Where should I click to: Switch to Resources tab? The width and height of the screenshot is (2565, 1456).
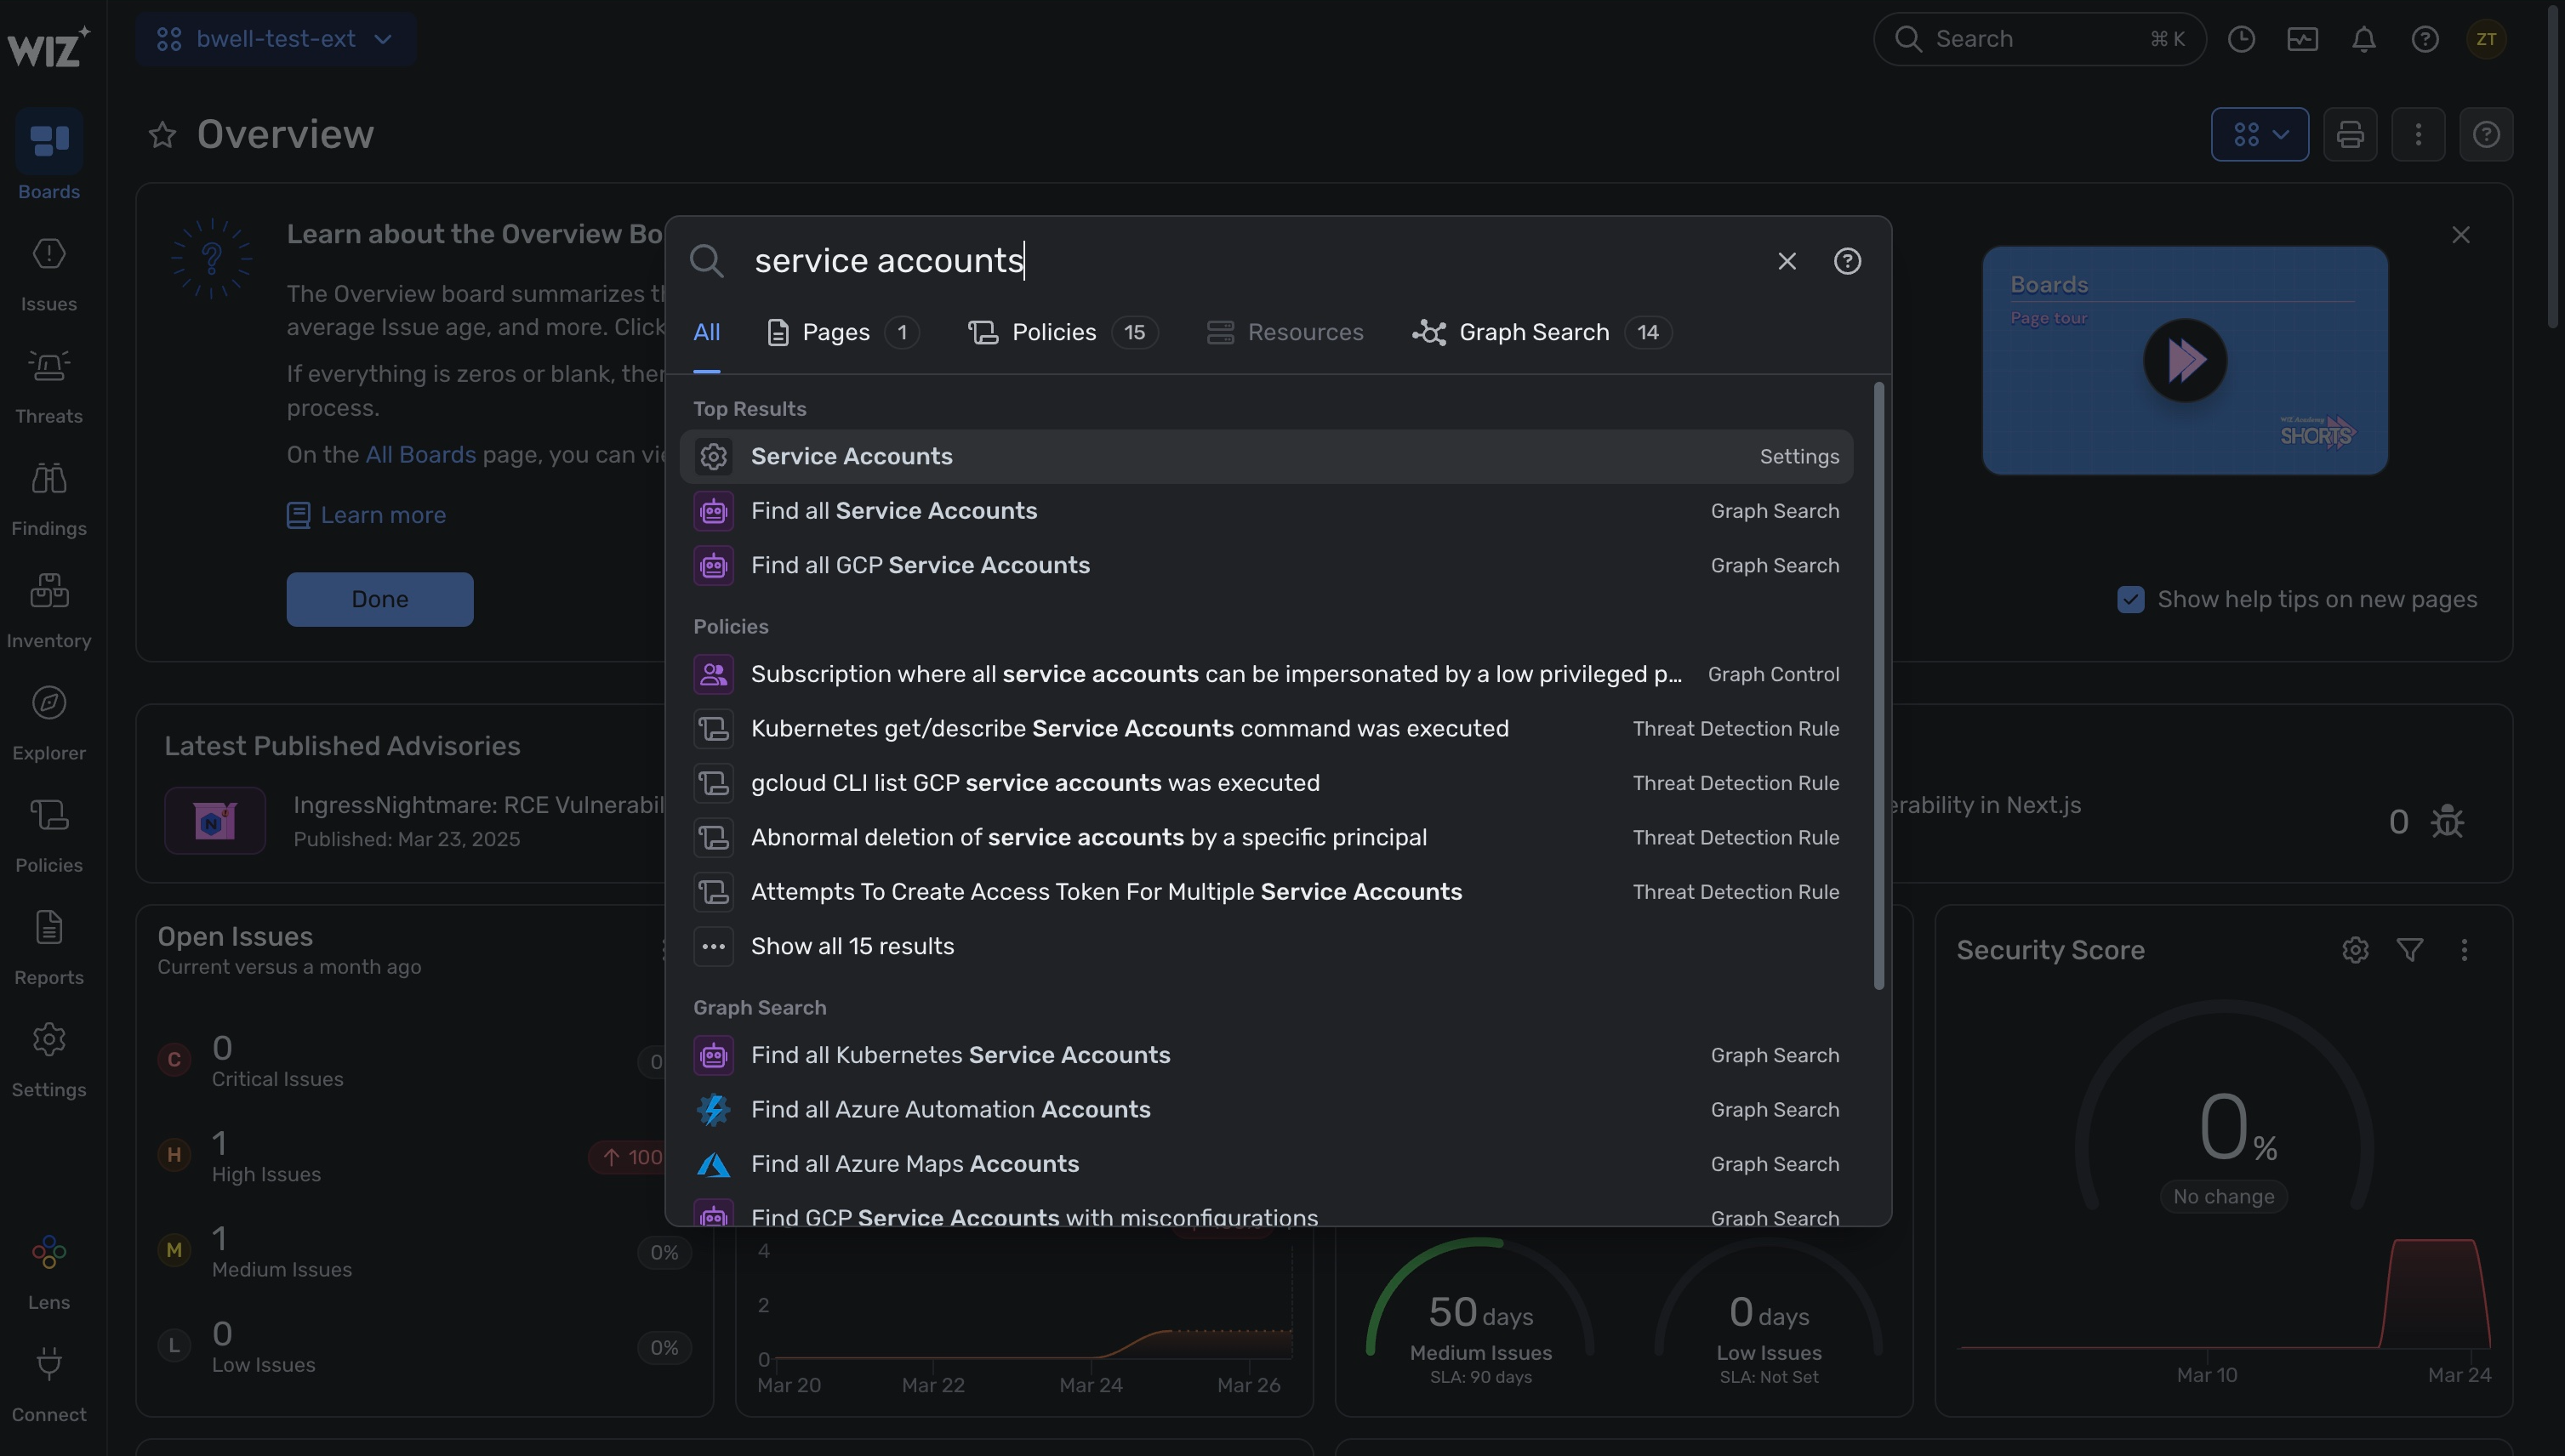1284,332
